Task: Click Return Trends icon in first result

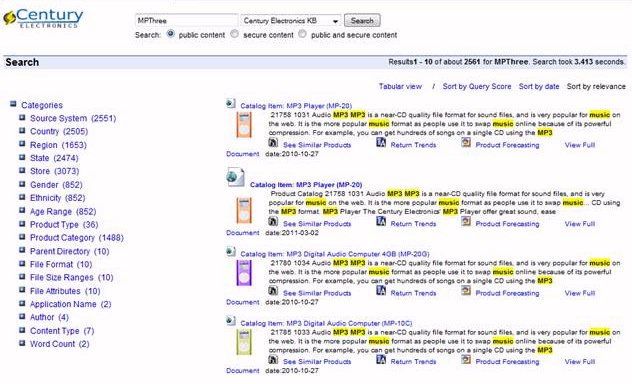Action: 381,142
